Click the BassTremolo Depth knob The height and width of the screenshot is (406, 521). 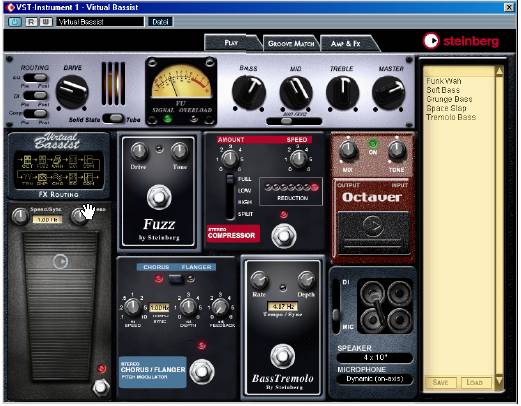click(306, 279)
